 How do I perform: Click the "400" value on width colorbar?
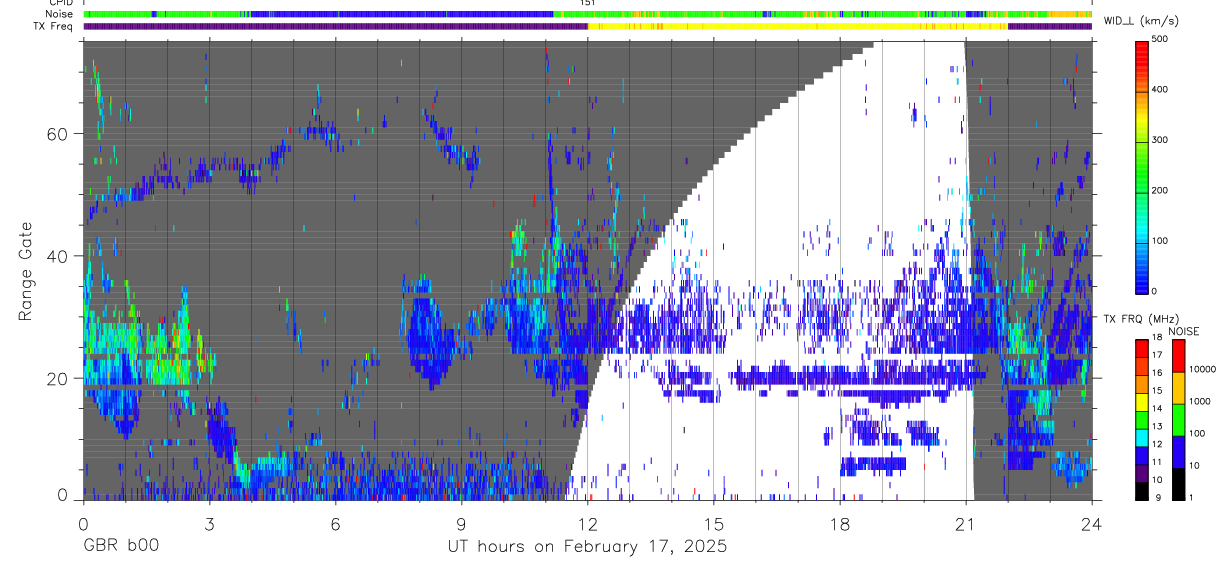tap(1159, 89)
